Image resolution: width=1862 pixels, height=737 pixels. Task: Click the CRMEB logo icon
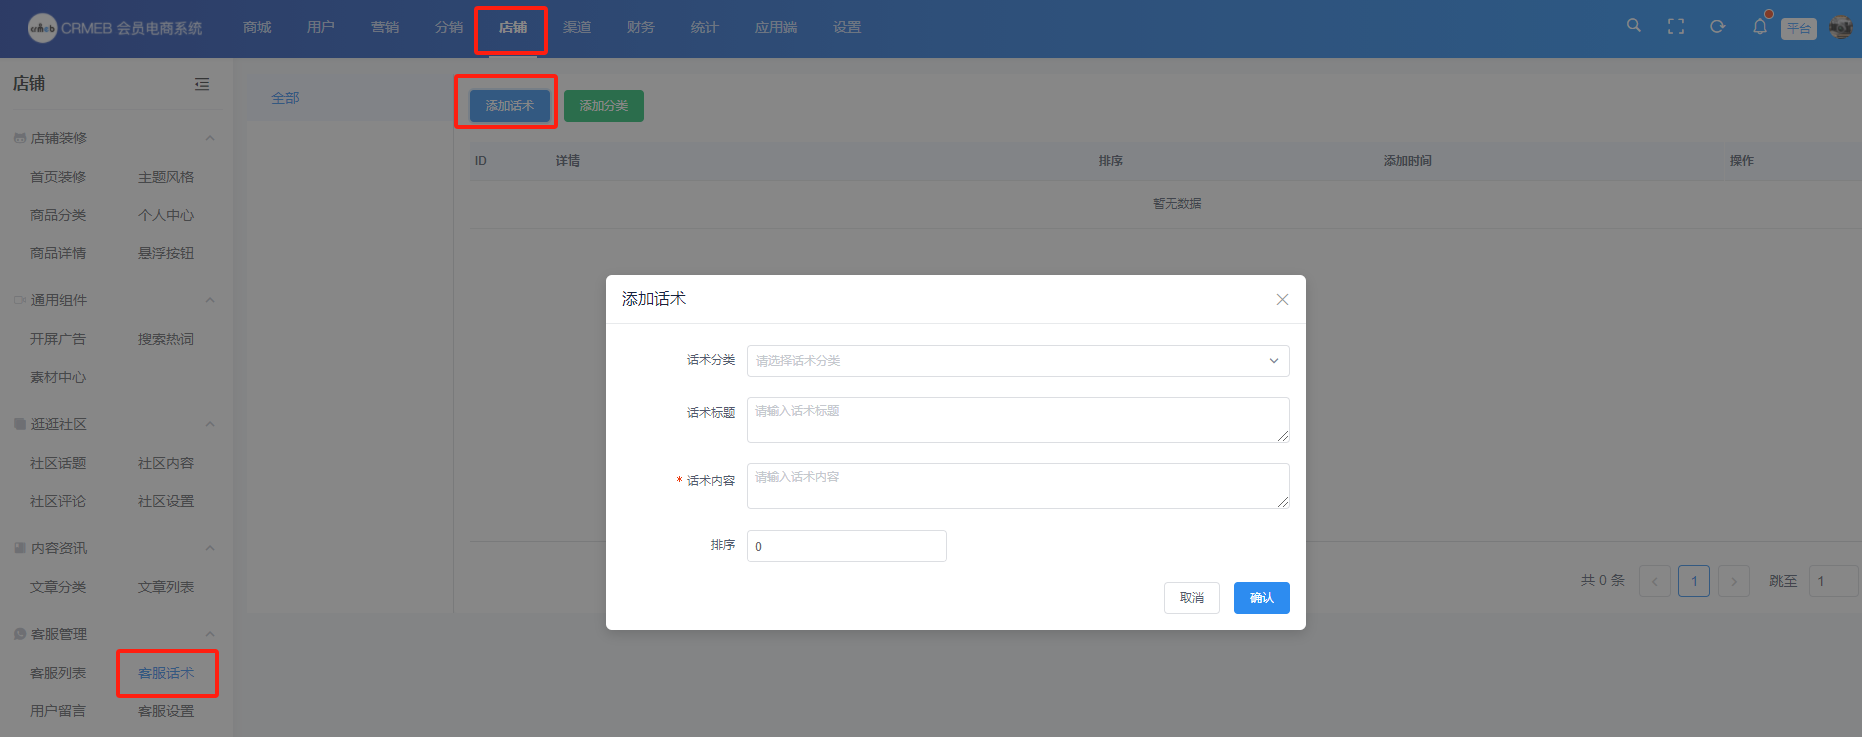(x=42, y=28)
